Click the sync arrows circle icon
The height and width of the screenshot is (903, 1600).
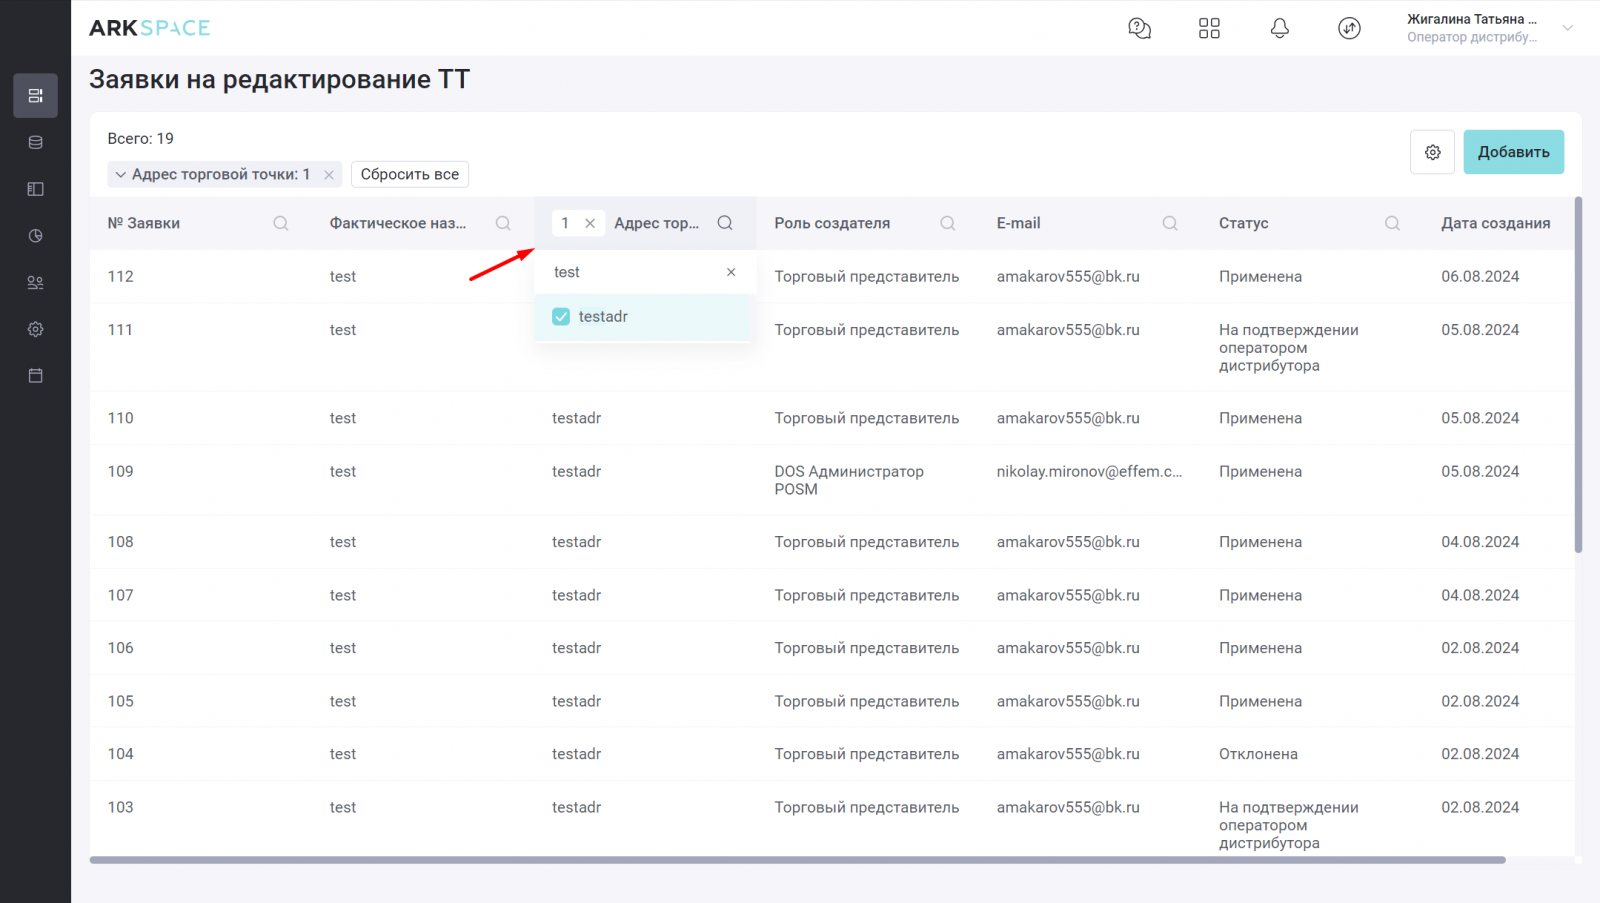(1349, 28)
